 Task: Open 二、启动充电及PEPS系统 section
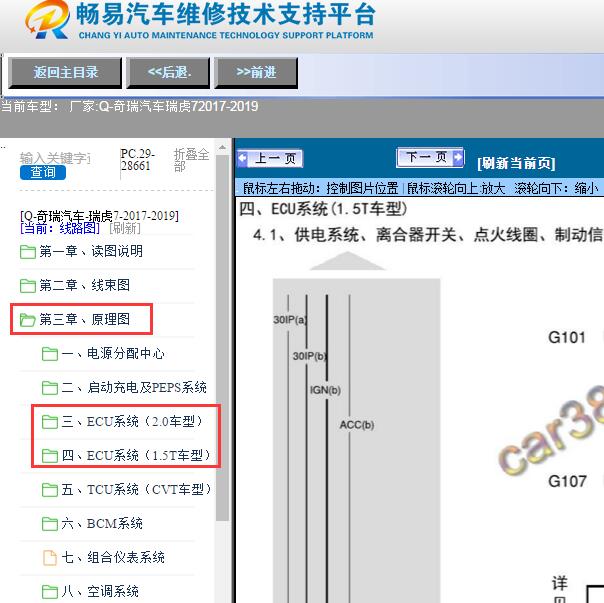click(x=134, y=387)
